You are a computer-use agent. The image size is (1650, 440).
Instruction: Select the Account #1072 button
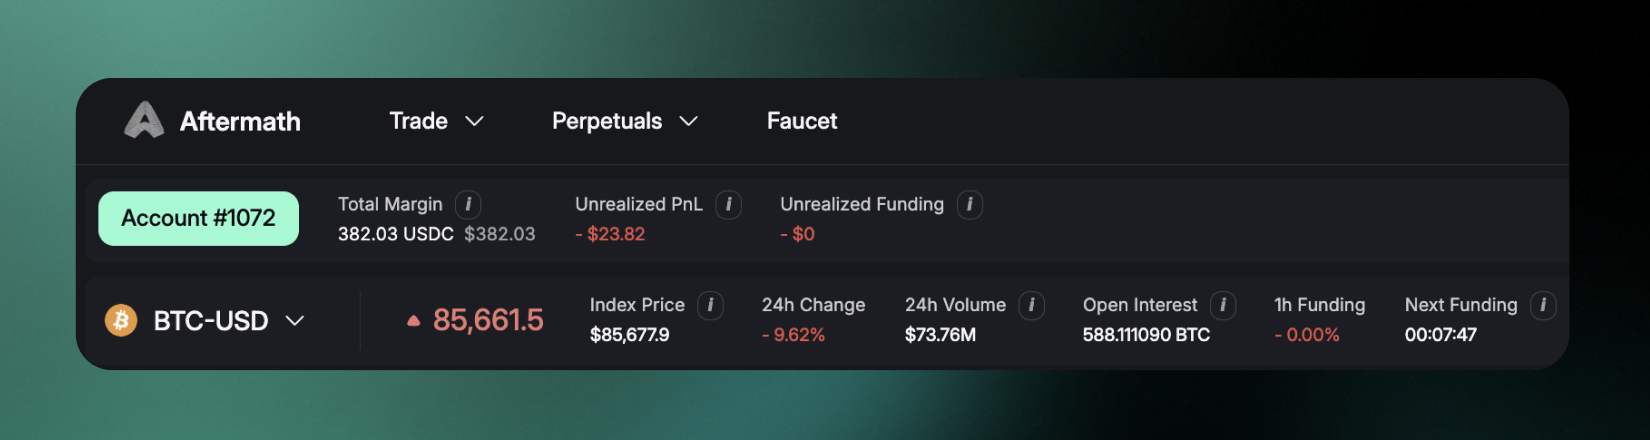(x=198, y=218)
